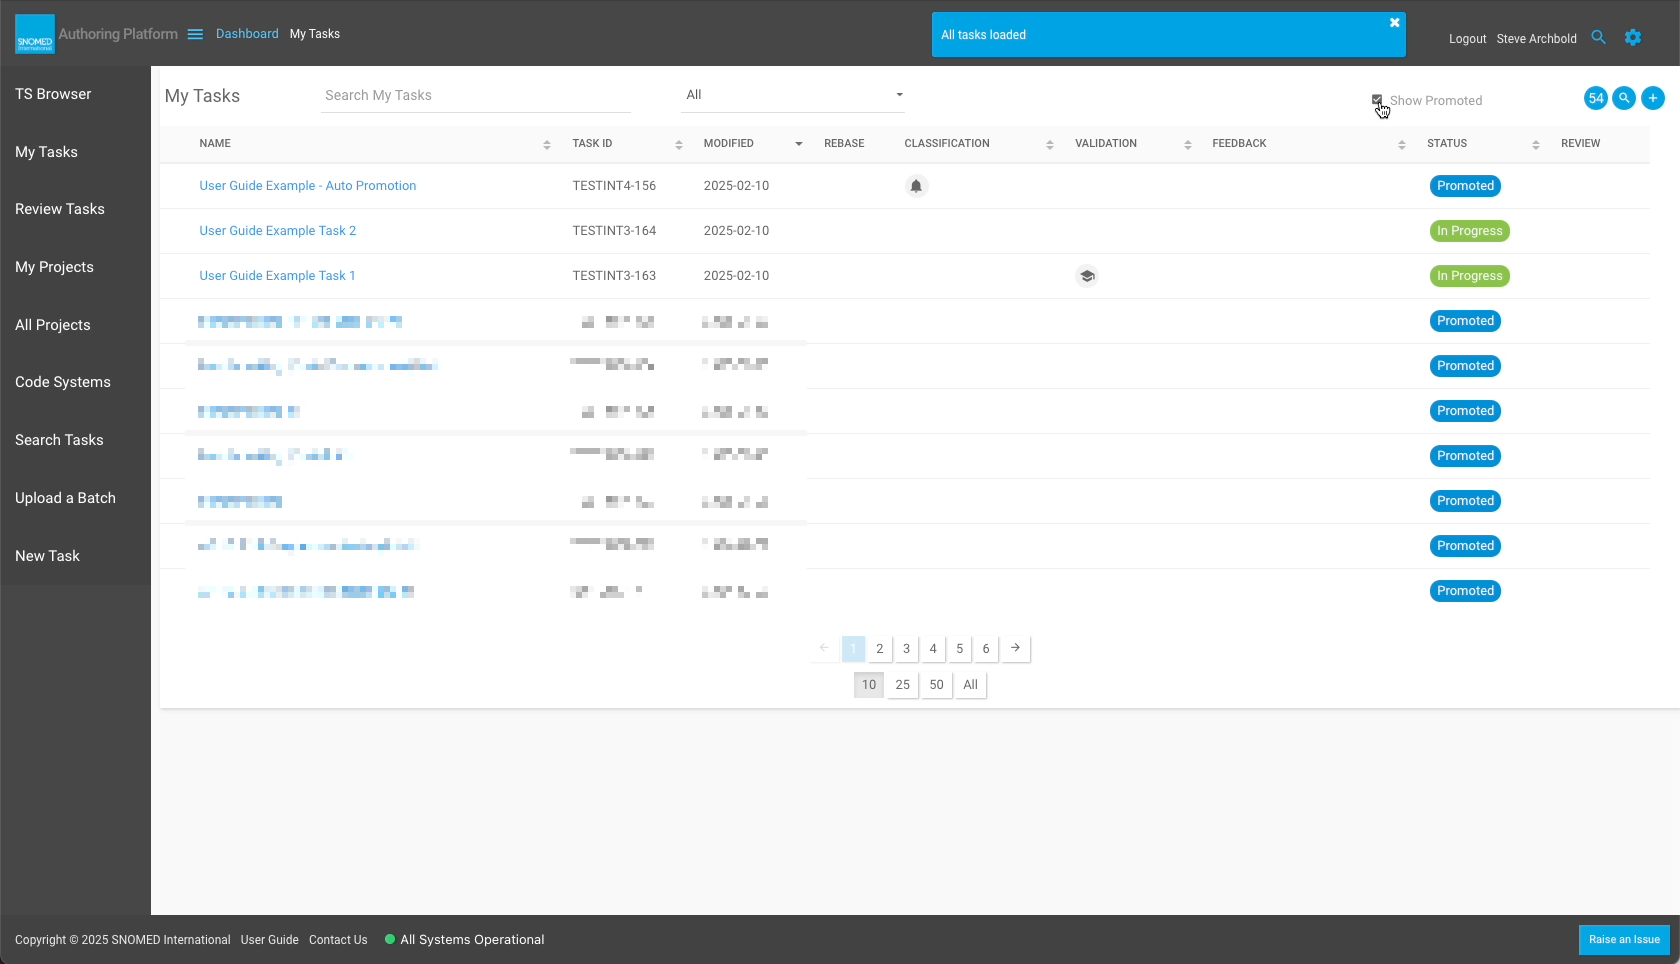Go to page 4
This screenshot has height=964, width=1680.
point(933,649)
